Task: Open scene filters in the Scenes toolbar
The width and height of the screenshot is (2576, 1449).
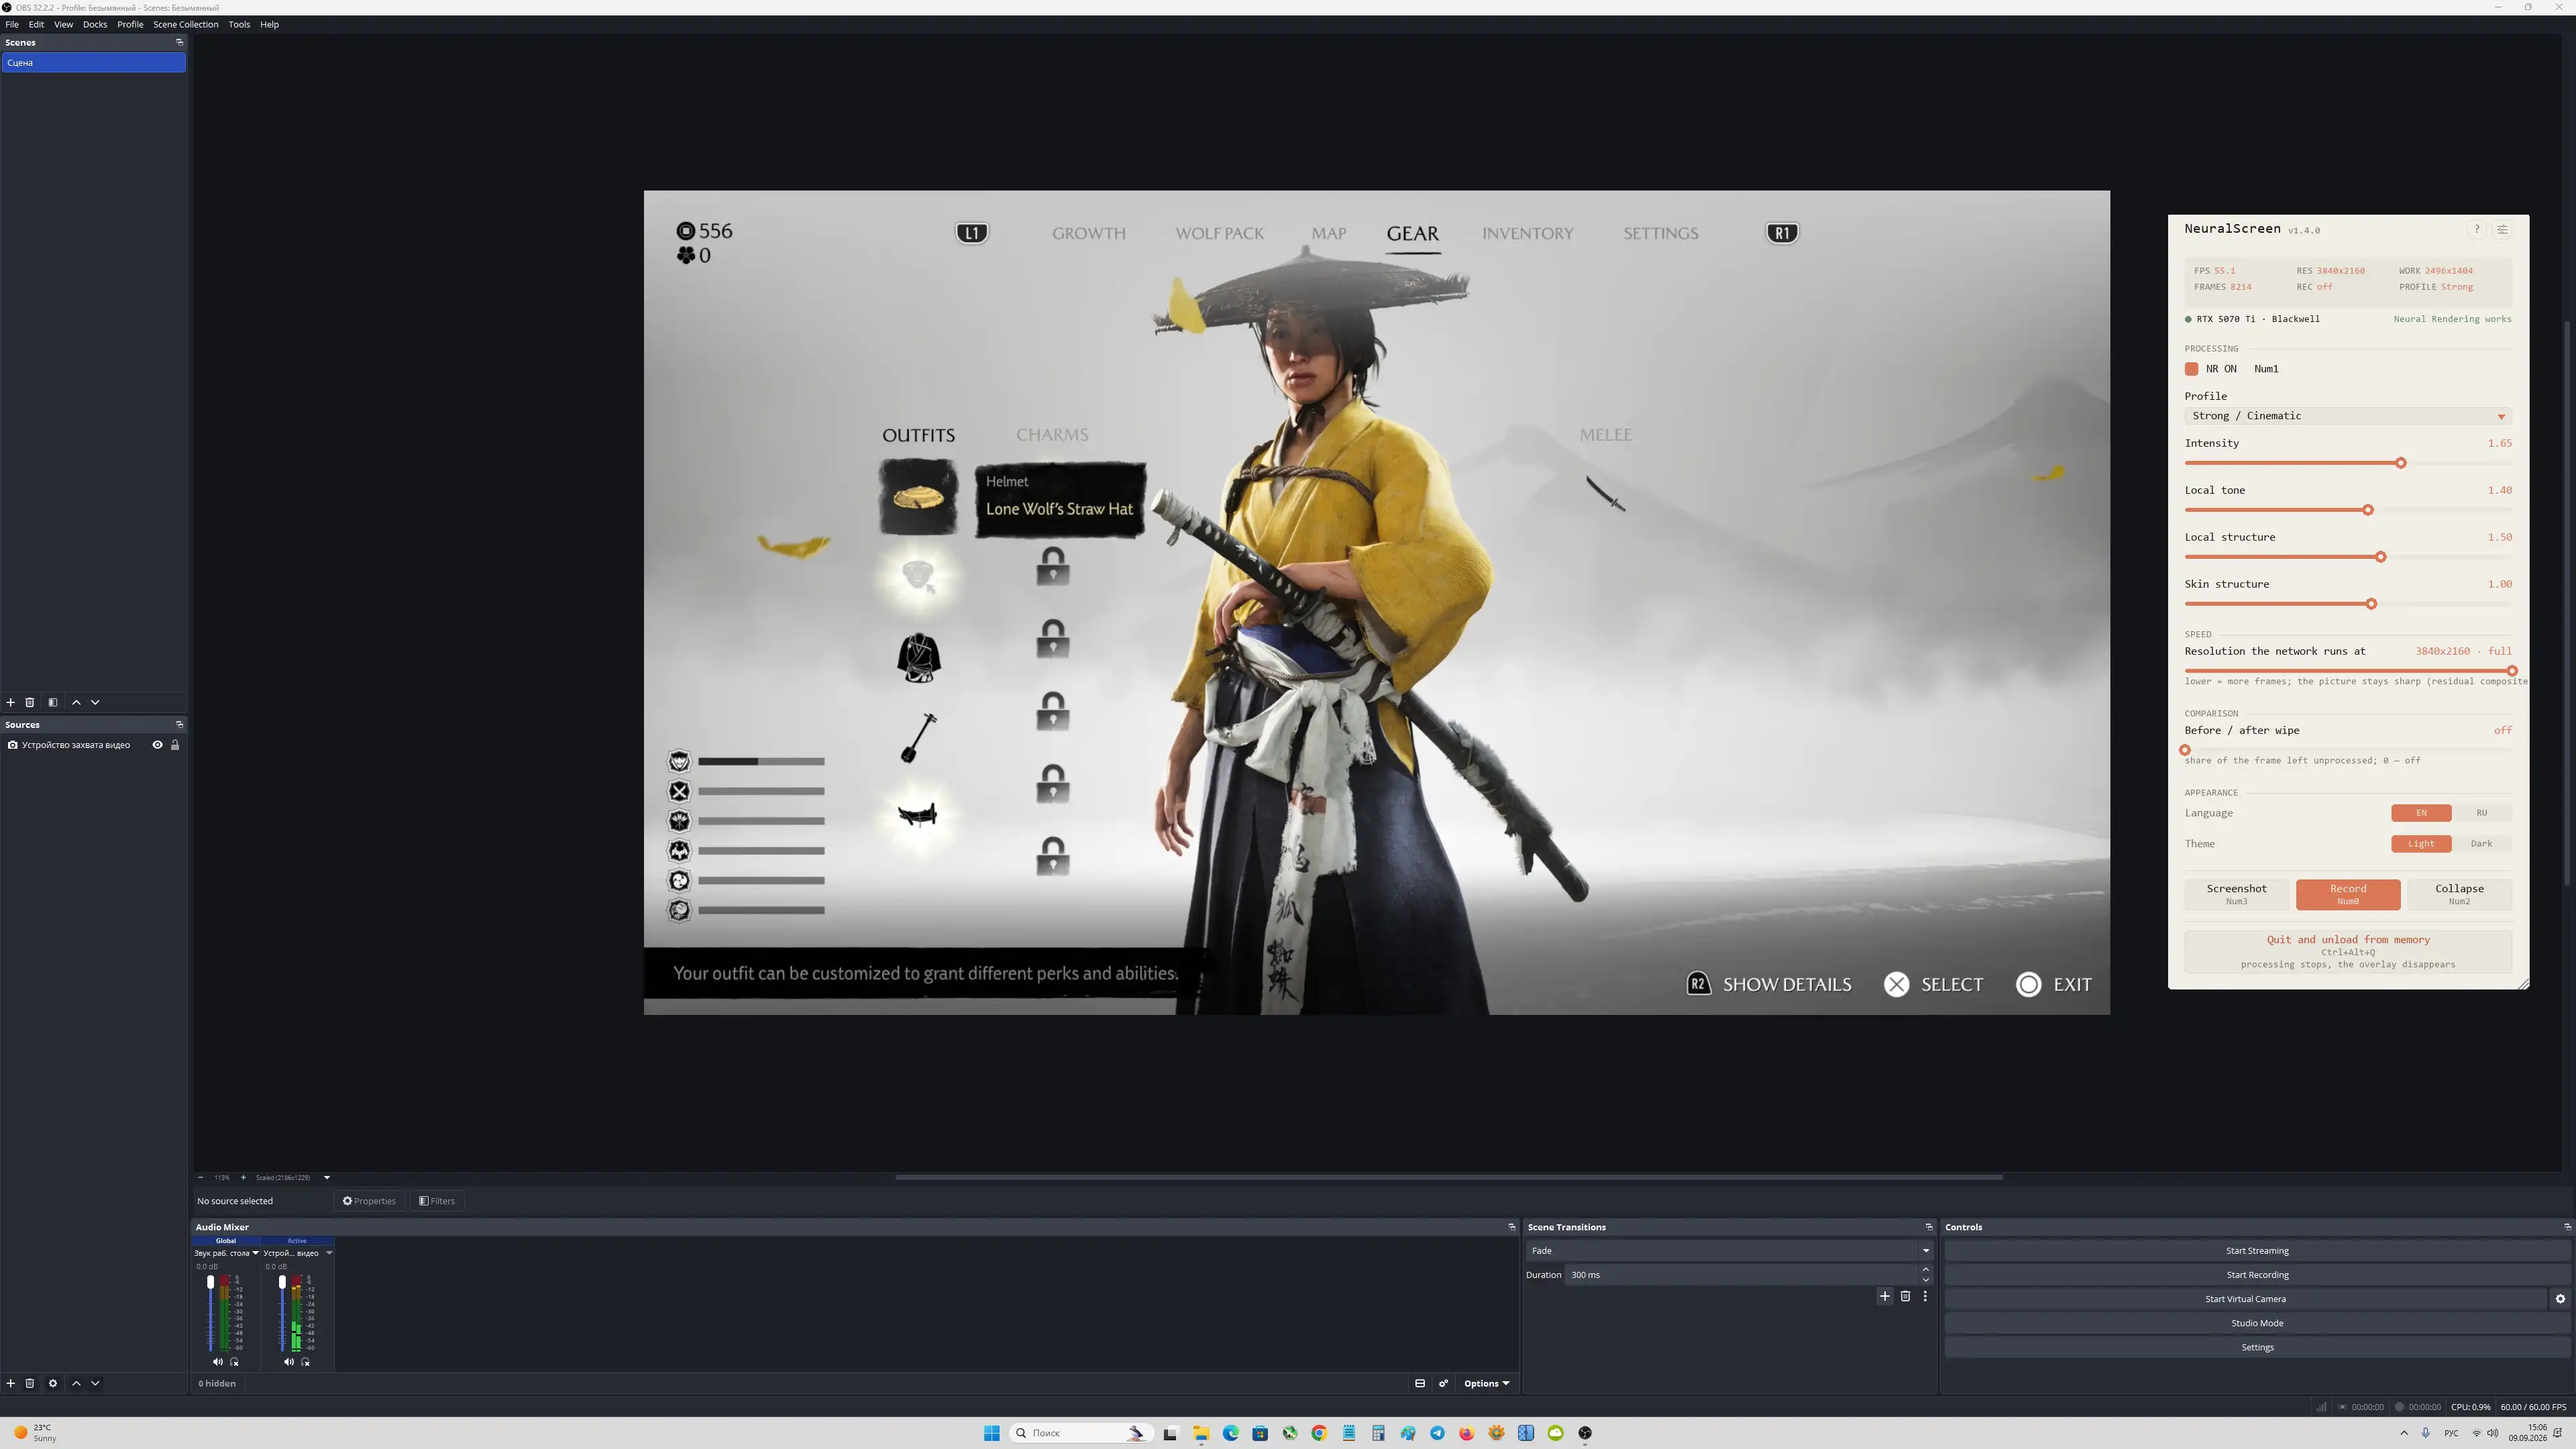Action: tap(53, 702)
